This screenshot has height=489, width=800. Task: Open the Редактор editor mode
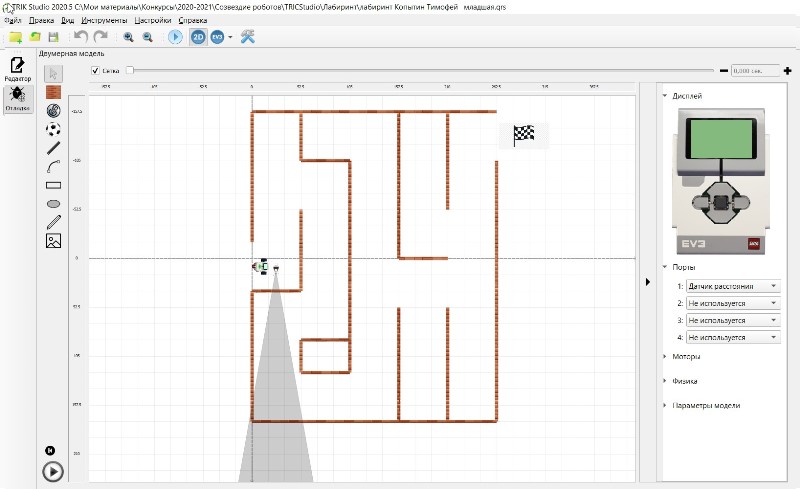pyautogui.click(x=17, y=68)
